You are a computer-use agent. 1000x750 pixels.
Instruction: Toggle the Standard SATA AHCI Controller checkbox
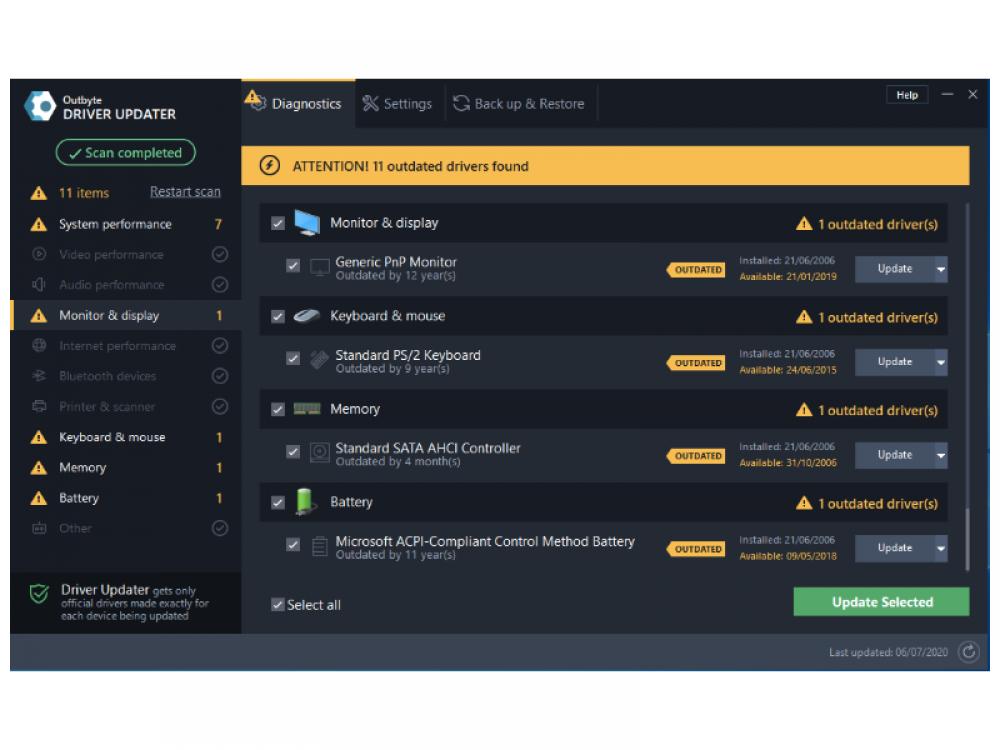[293, 452]
